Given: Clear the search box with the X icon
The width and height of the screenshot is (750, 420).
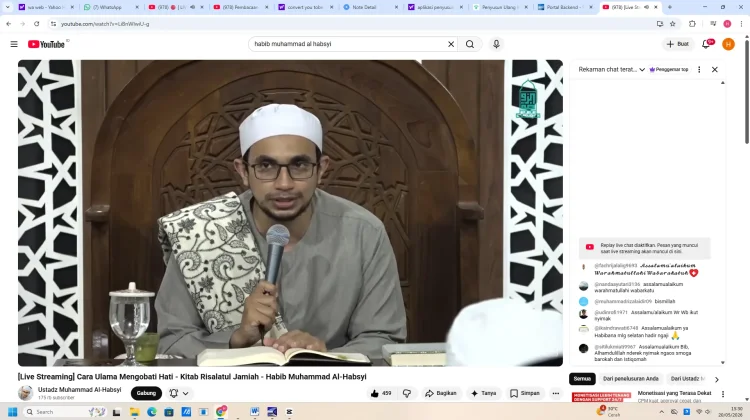Looking at the screenshot, I should [451, 44].
